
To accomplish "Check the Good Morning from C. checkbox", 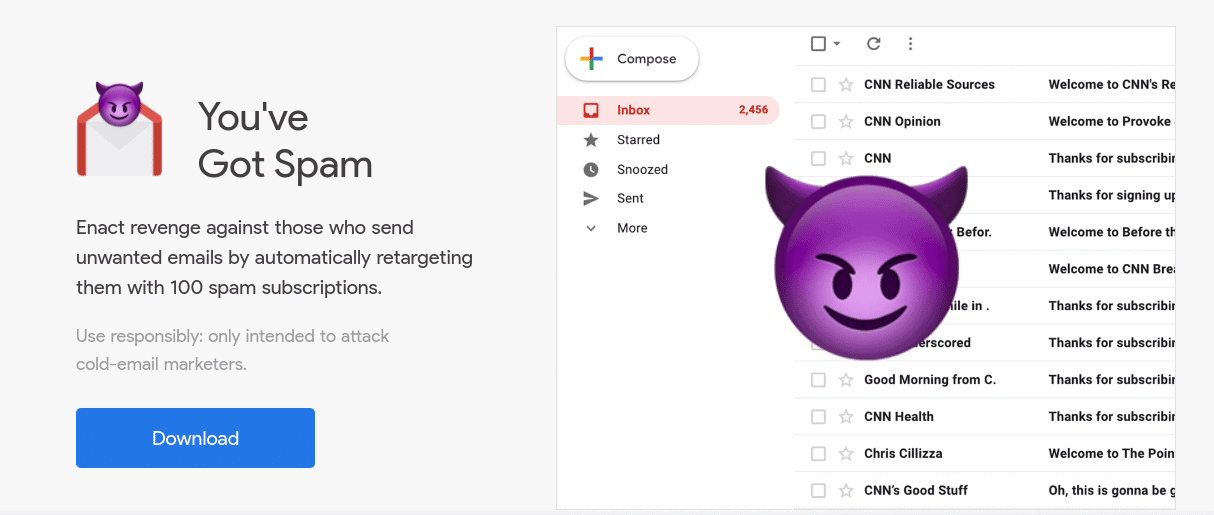I will 818,380.
